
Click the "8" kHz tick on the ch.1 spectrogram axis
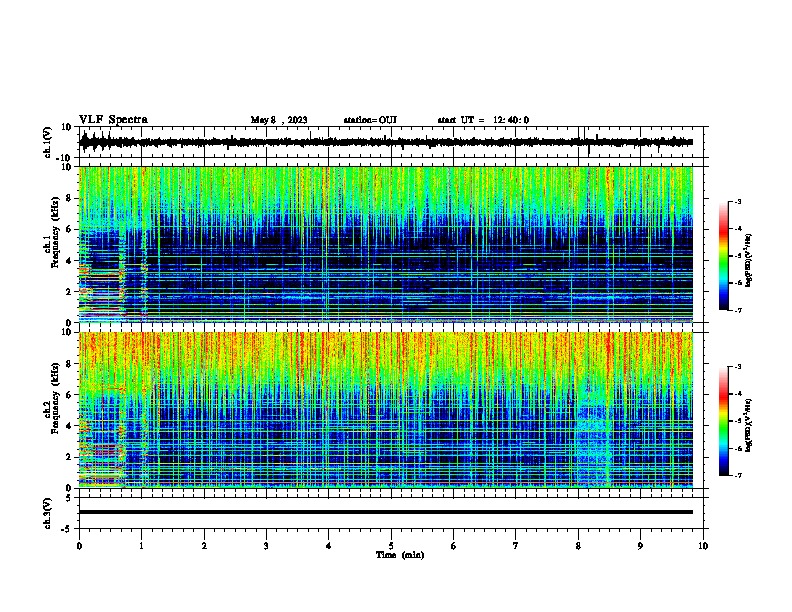click(69, 198)
